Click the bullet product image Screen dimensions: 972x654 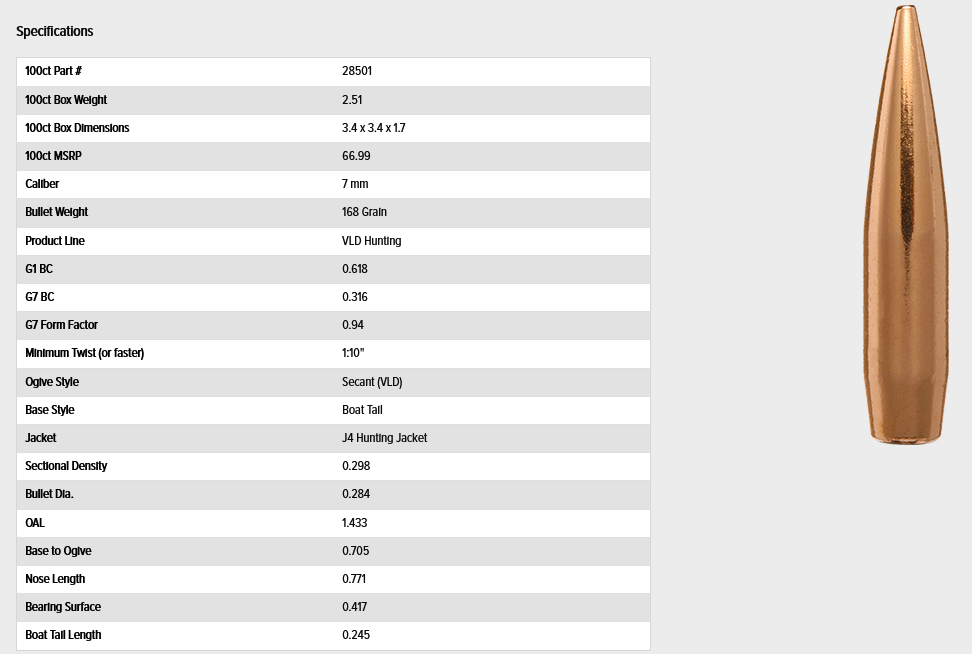[905, 225]
